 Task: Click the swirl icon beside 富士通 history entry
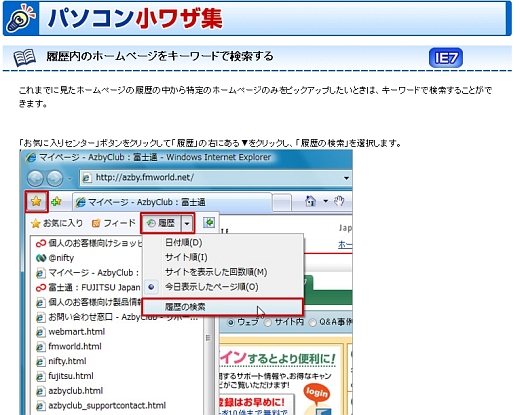click(x=41, y=288)
